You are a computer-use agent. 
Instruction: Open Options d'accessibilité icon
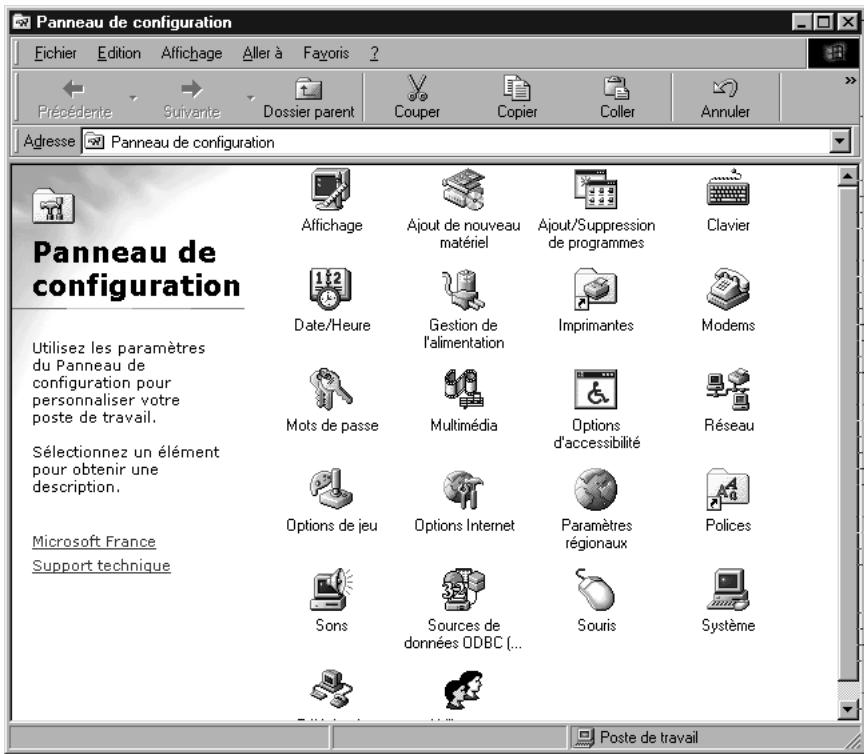pyautogui.click(x=596, y=389)
